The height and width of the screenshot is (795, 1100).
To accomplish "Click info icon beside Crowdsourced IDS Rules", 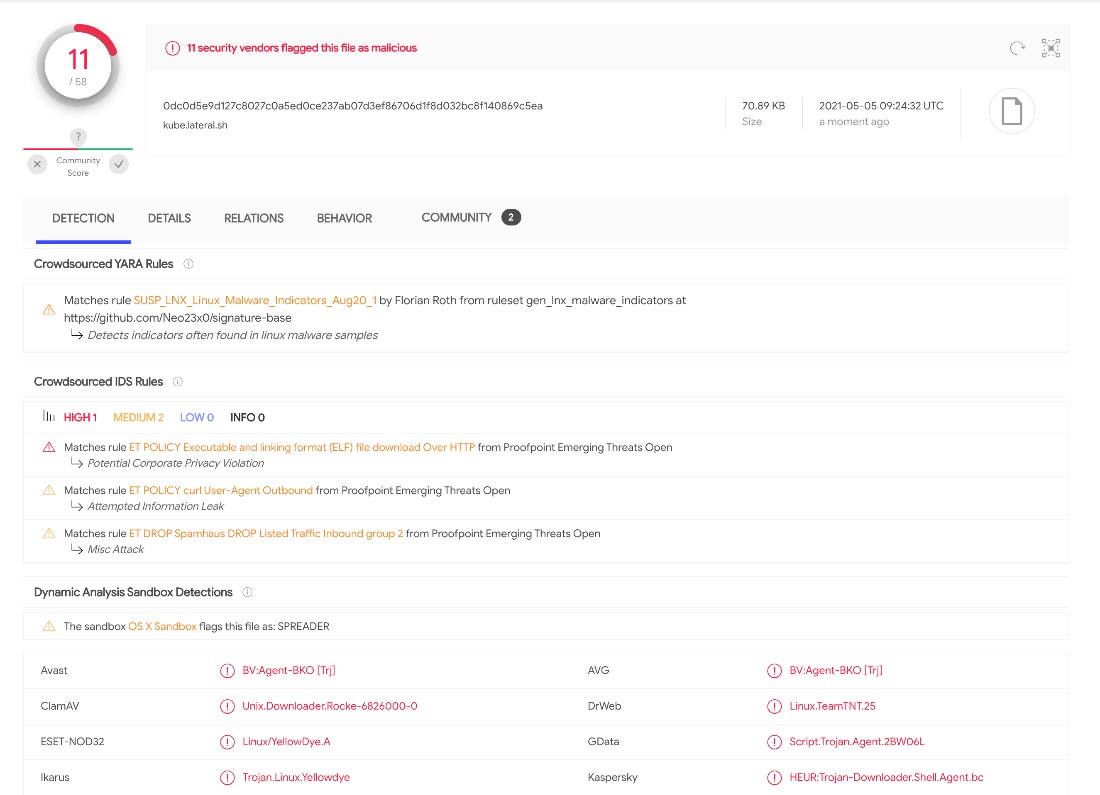I will 178,382.
